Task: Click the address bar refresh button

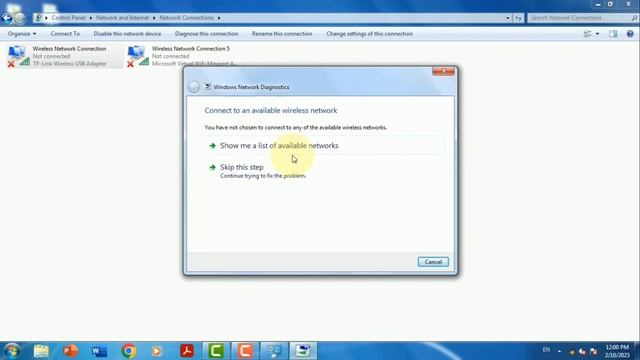Action: (518, 18)
